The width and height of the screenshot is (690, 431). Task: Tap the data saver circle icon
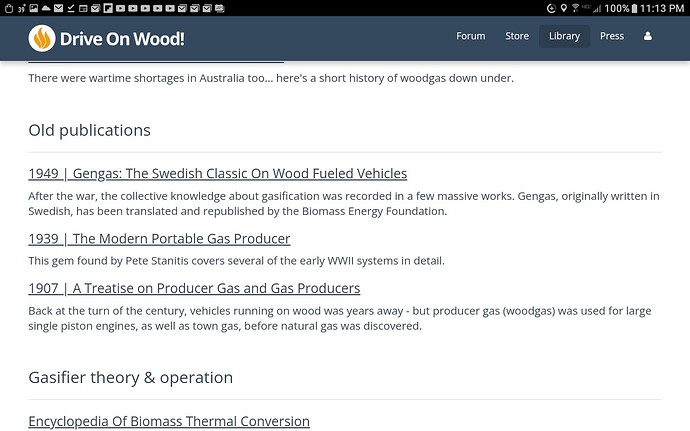pyautogui.click(x=551, y=8)
